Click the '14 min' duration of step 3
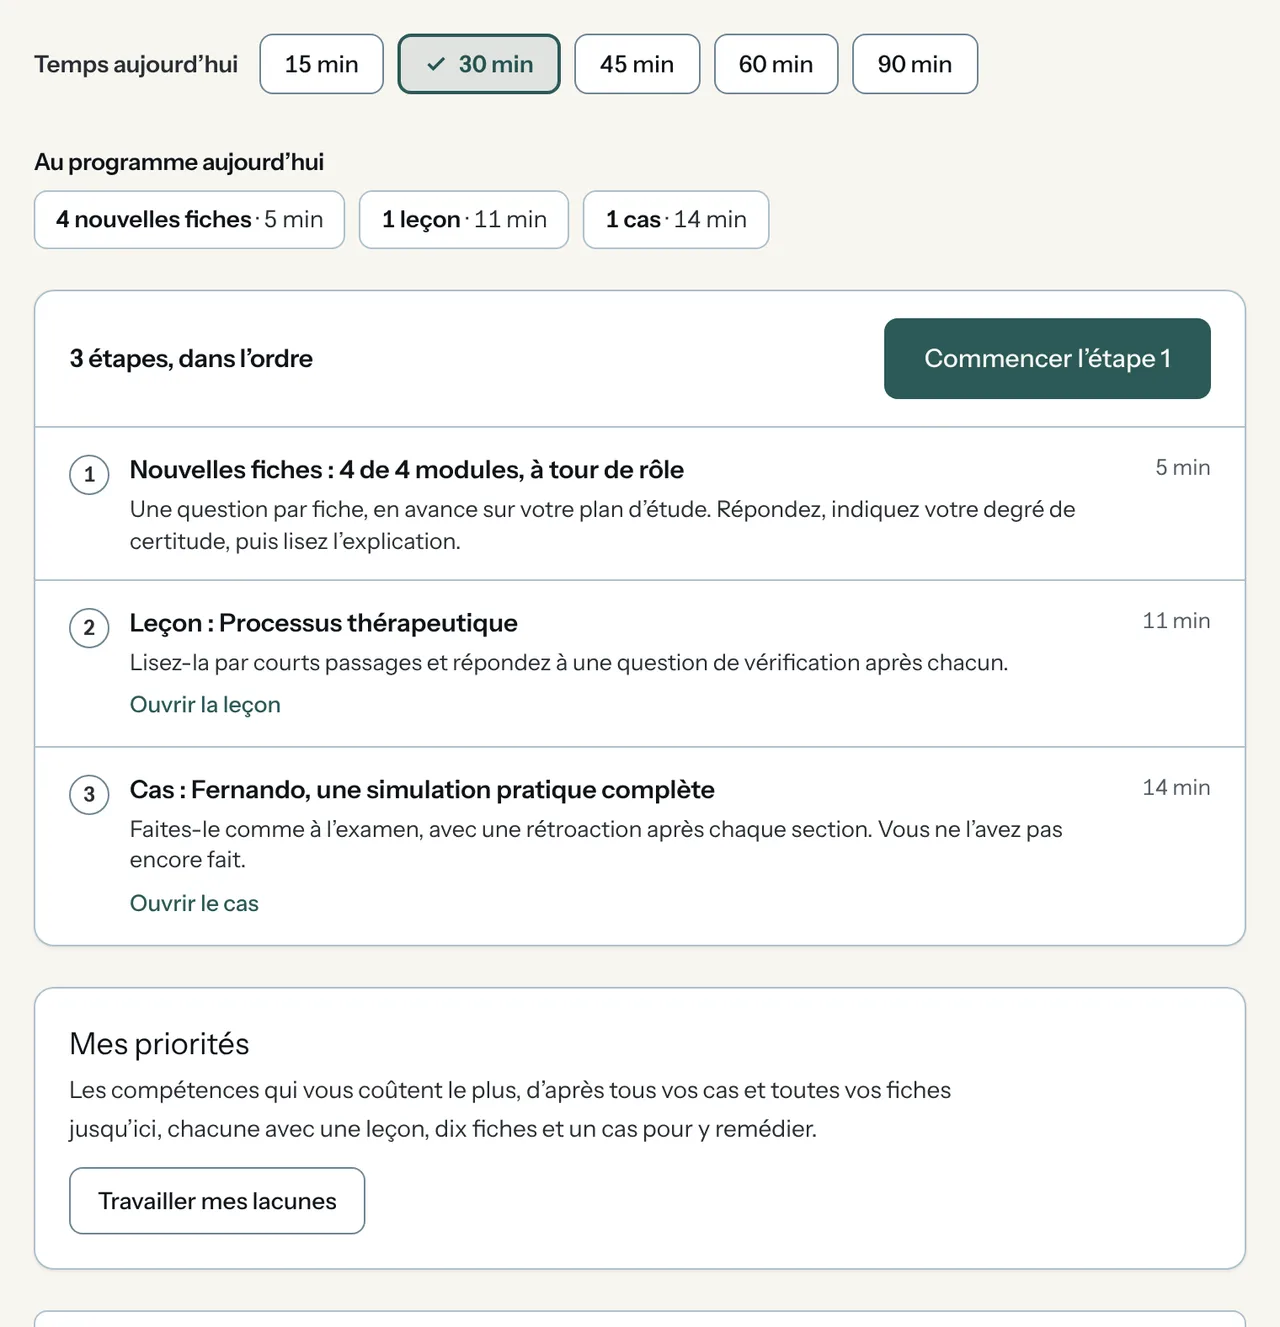Image resolution: width=1280 pixels, height=1327 pixels. (1176, 787)
